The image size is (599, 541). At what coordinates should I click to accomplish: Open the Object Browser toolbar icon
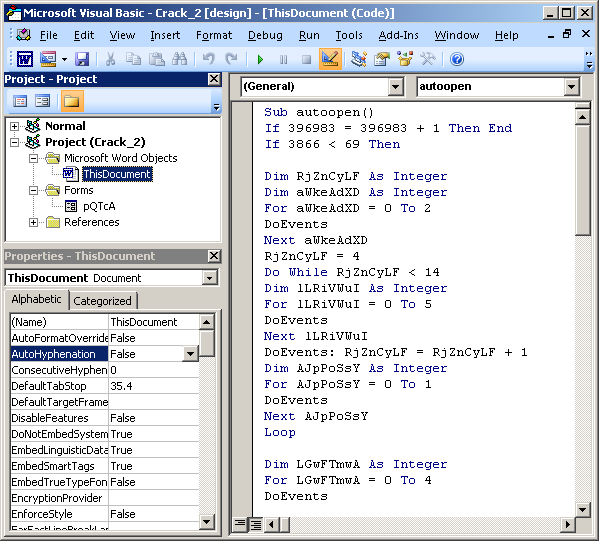(405, 59)
